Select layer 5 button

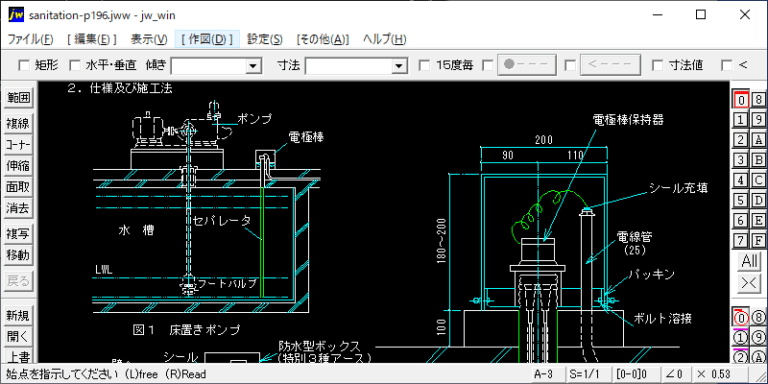pyautogui.click(x=741, y=200)
